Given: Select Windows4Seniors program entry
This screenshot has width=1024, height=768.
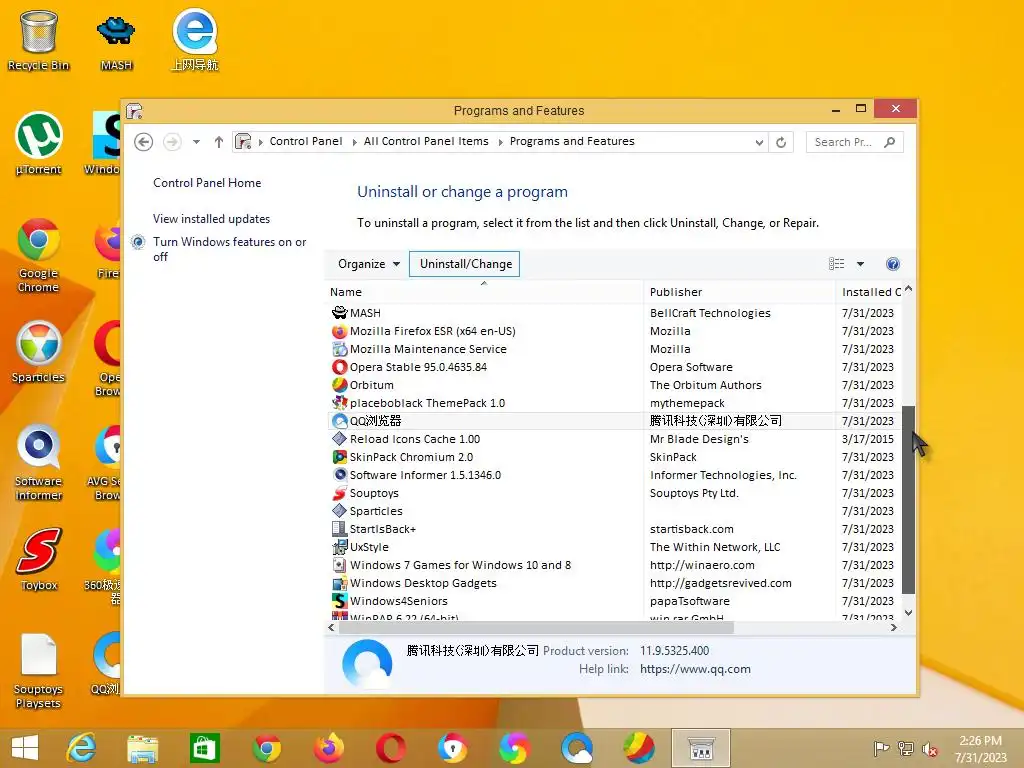Looking at the screenshot, I should click(x=613, y=601).
